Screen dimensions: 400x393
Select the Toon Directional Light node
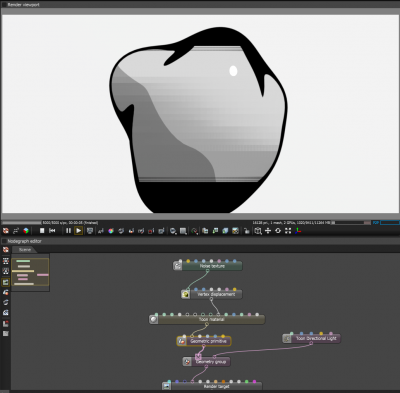pos(312,338)
